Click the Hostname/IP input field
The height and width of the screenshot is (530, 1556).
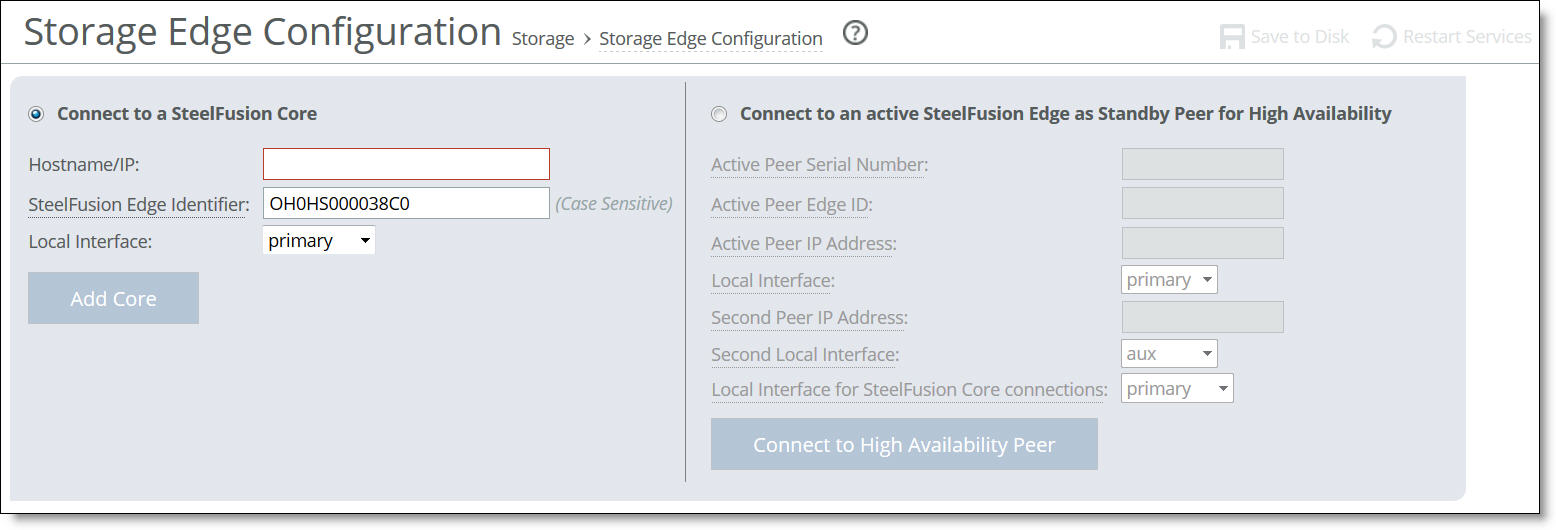(406, 164)
